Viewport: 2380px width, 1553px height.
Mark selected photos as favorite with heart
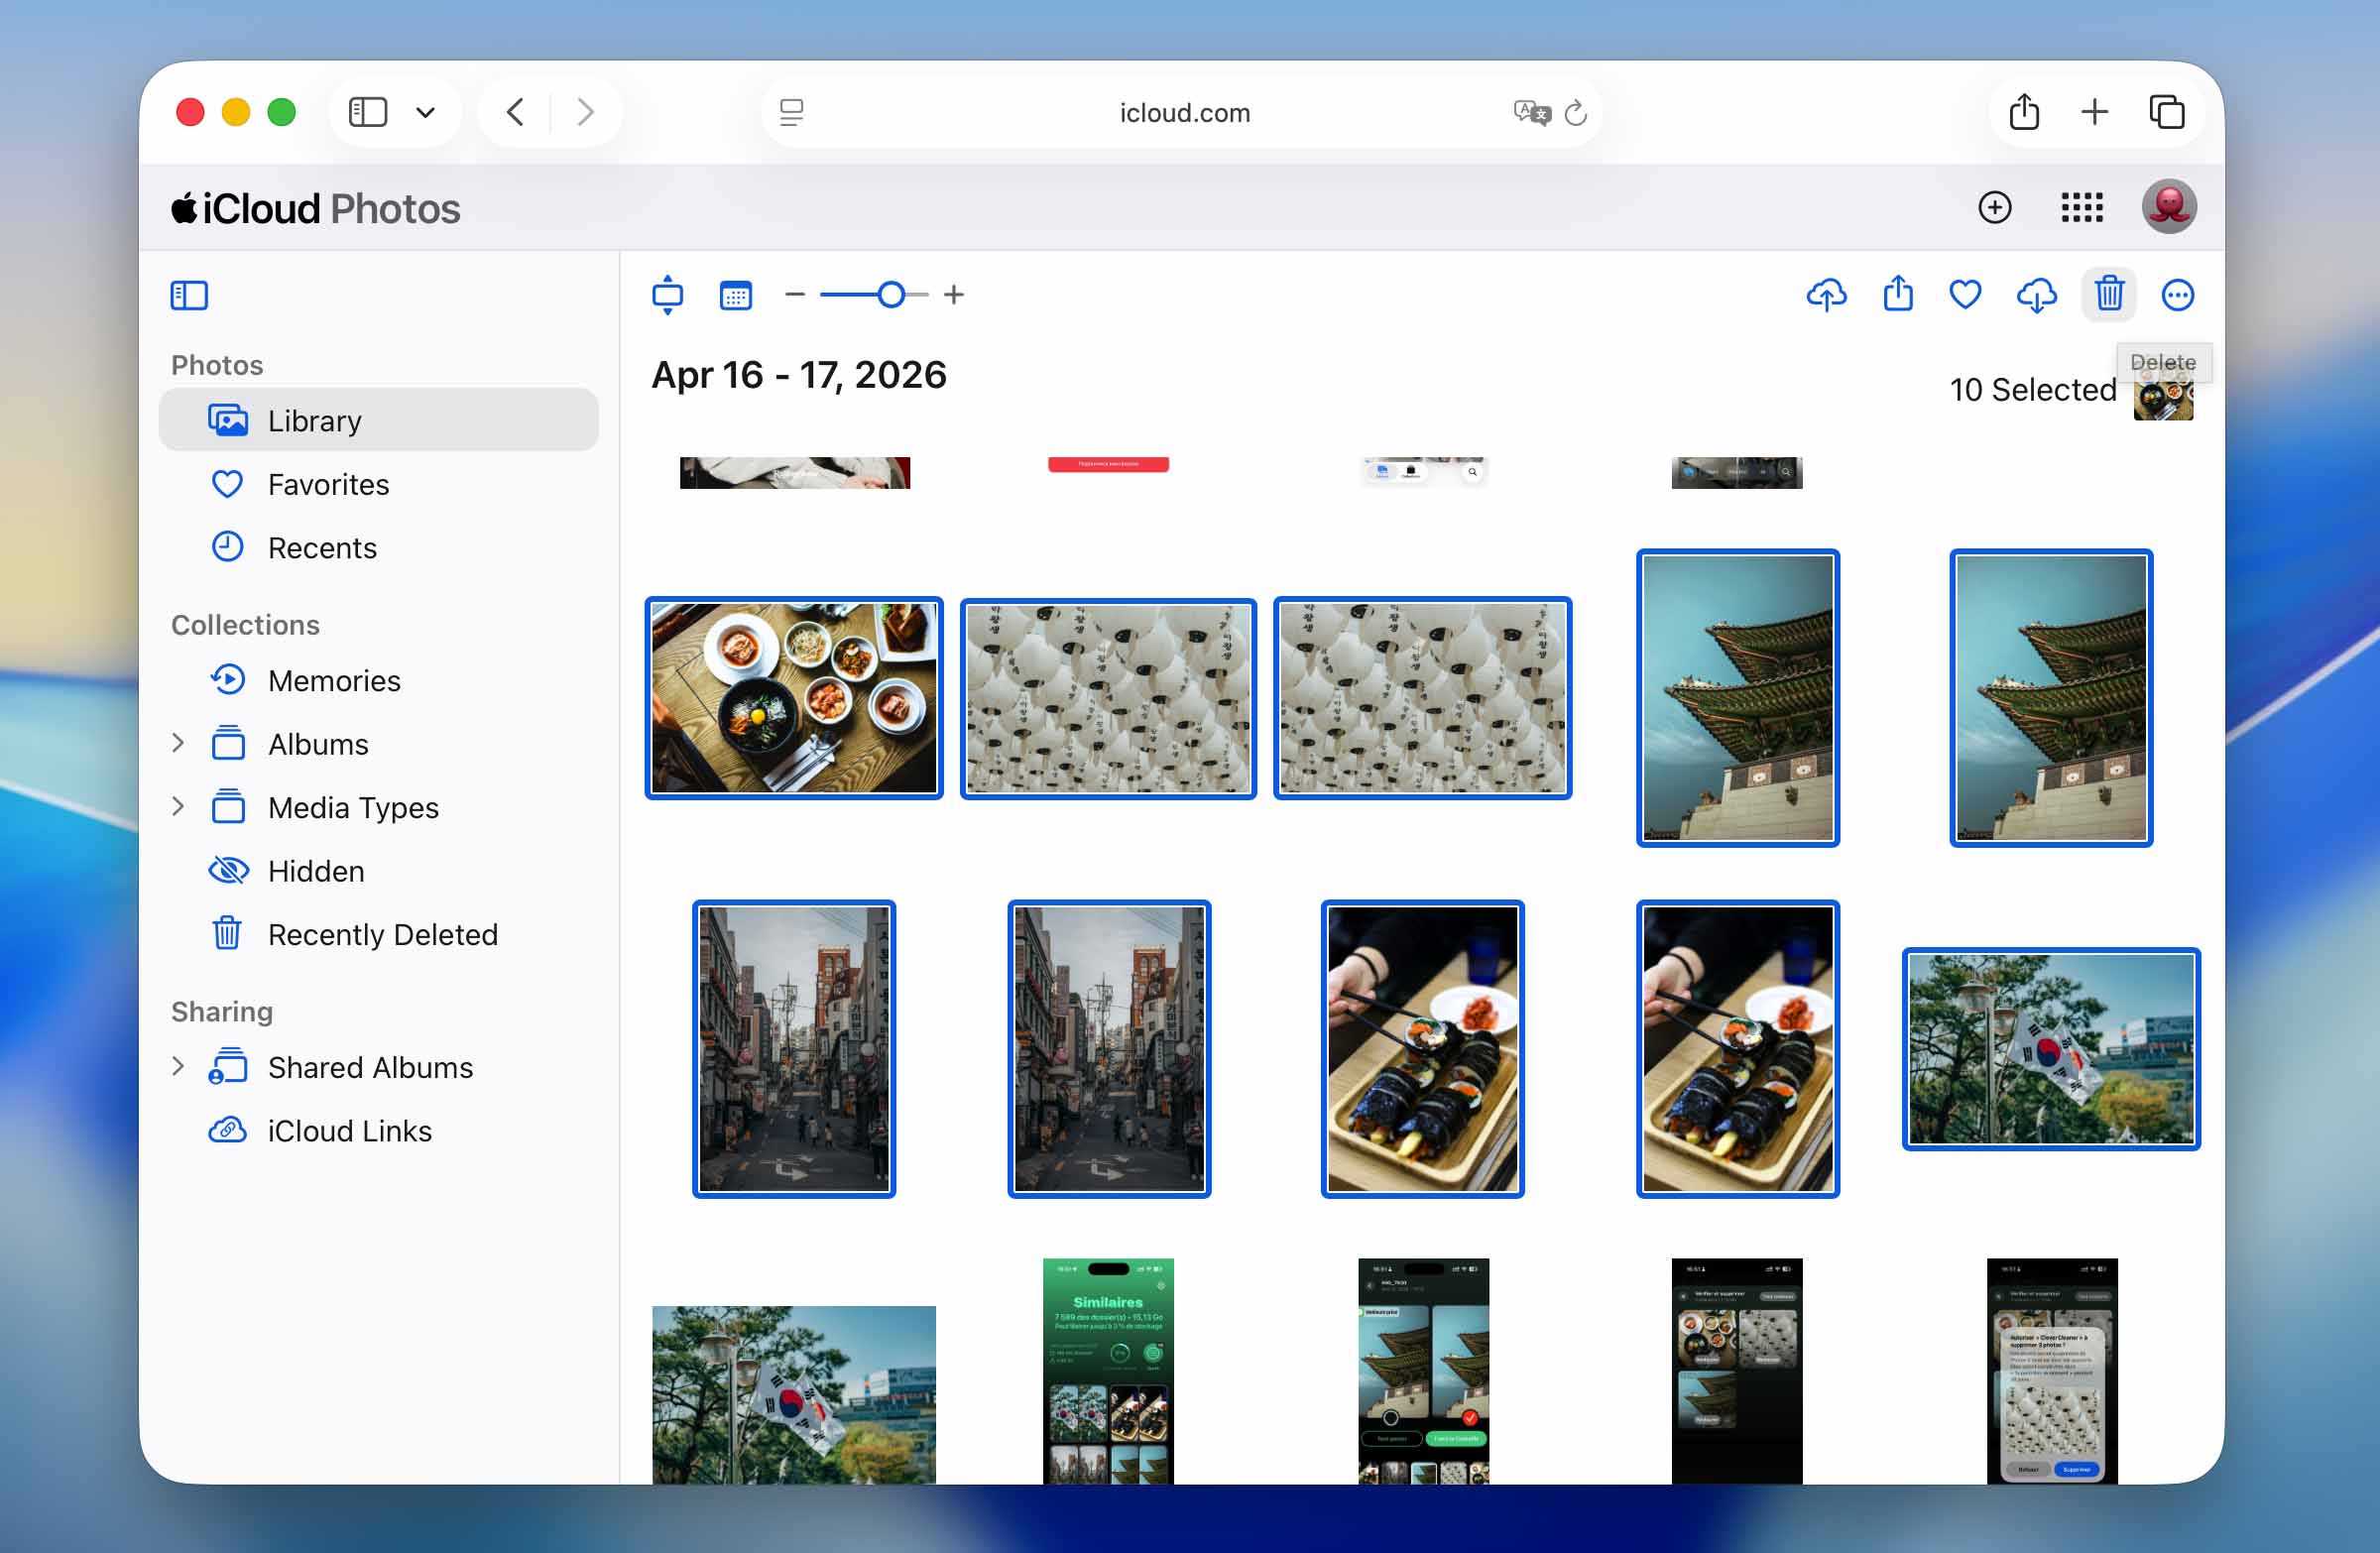click(x=1965, y=295)
